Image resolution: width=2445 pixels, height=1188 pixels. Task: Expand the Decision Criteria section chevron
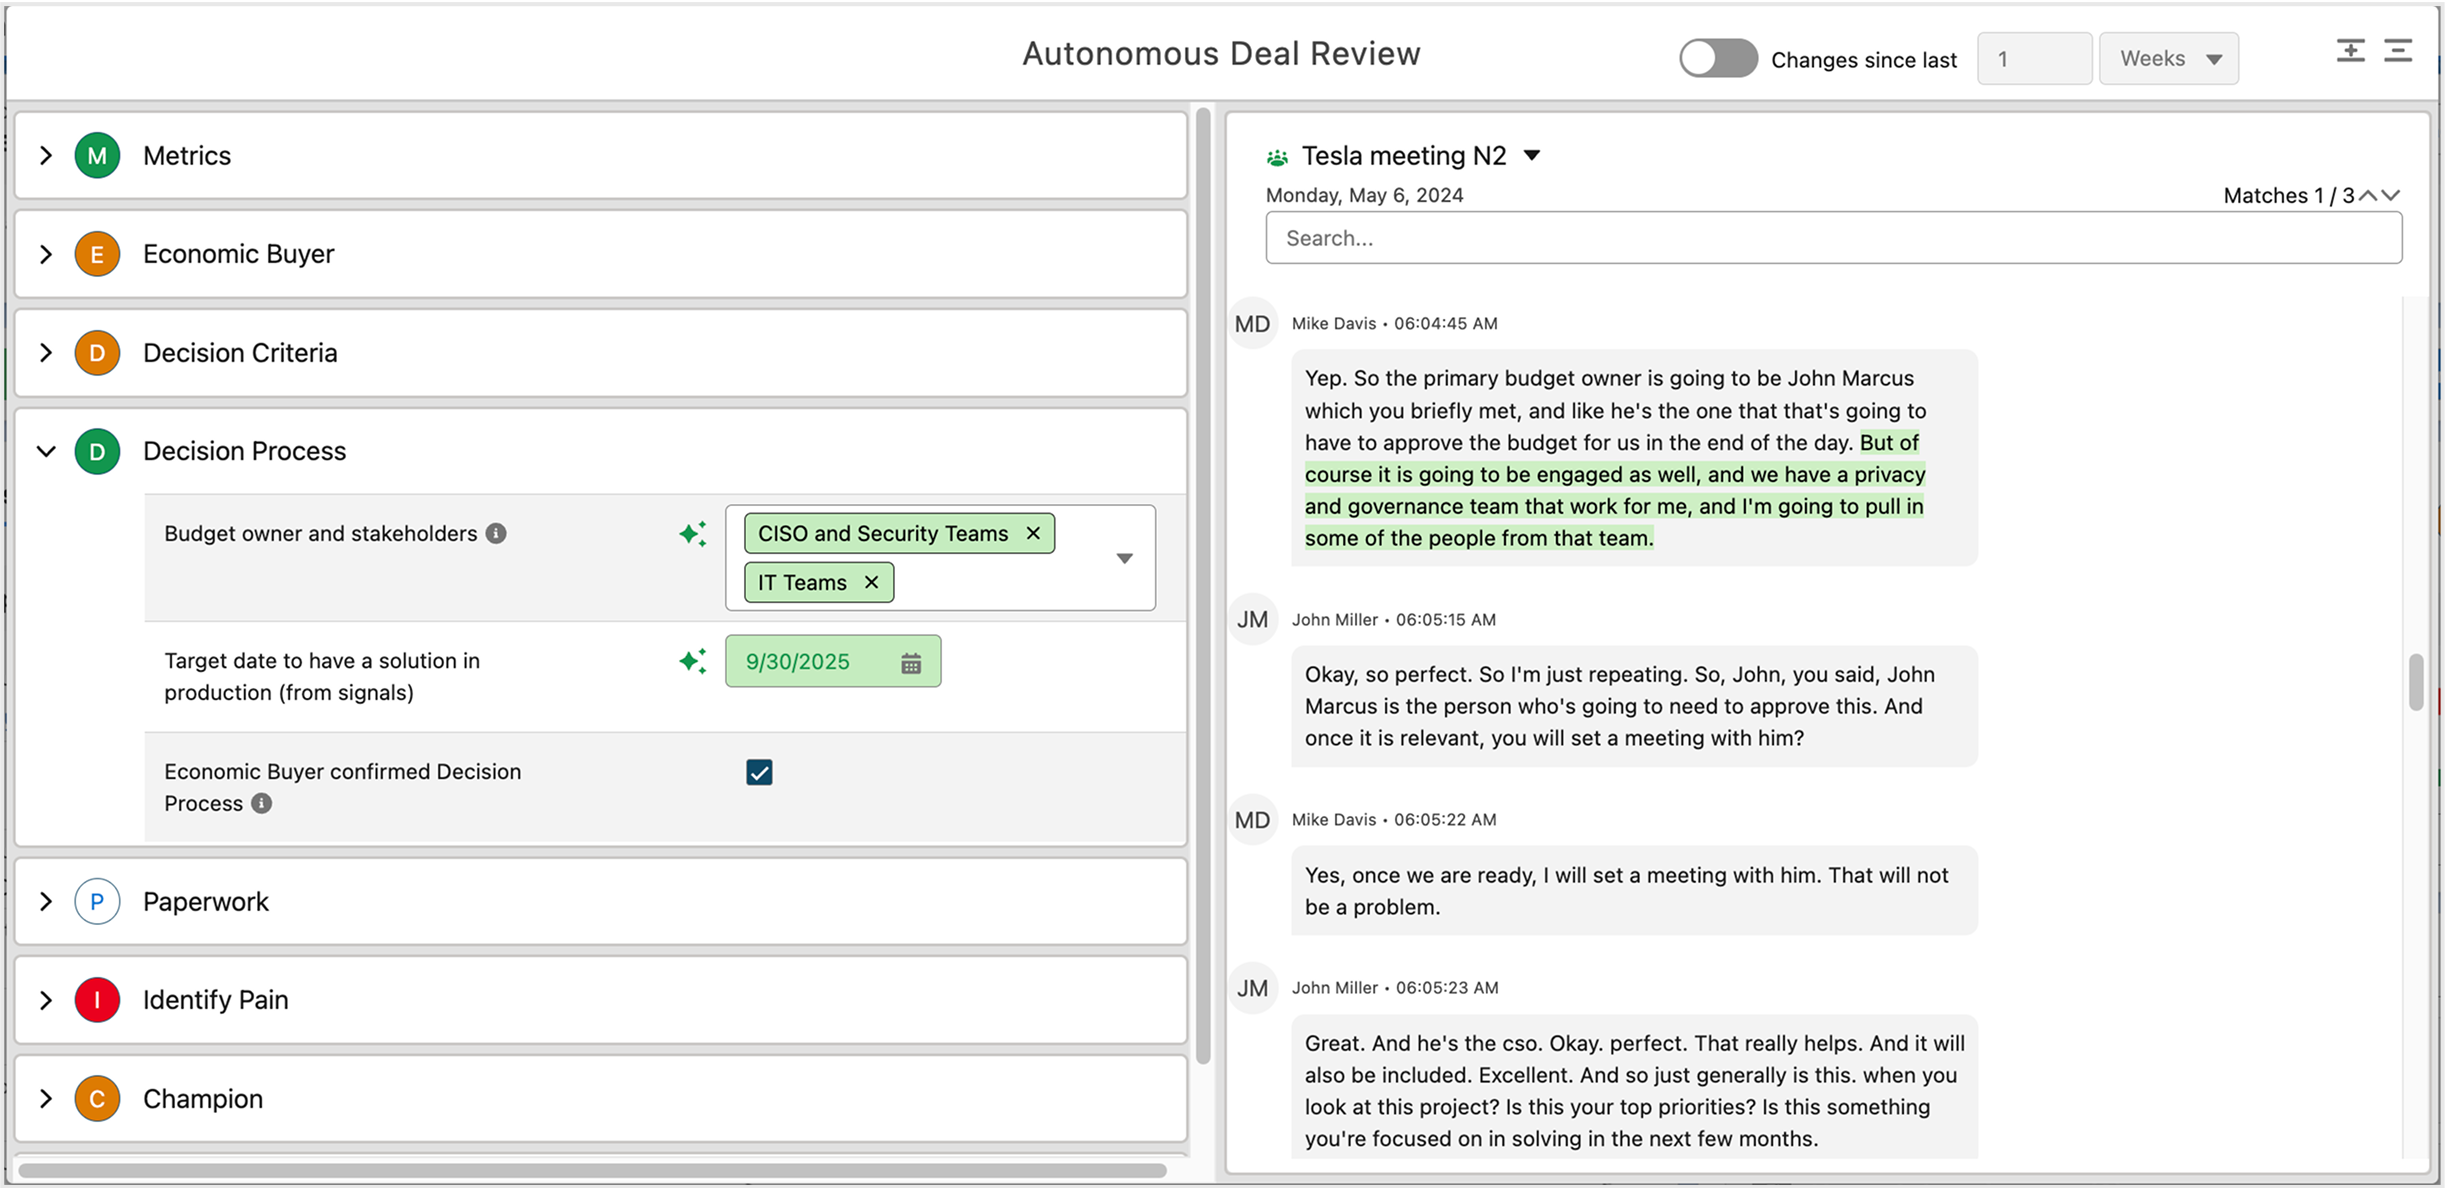point(46,353)
